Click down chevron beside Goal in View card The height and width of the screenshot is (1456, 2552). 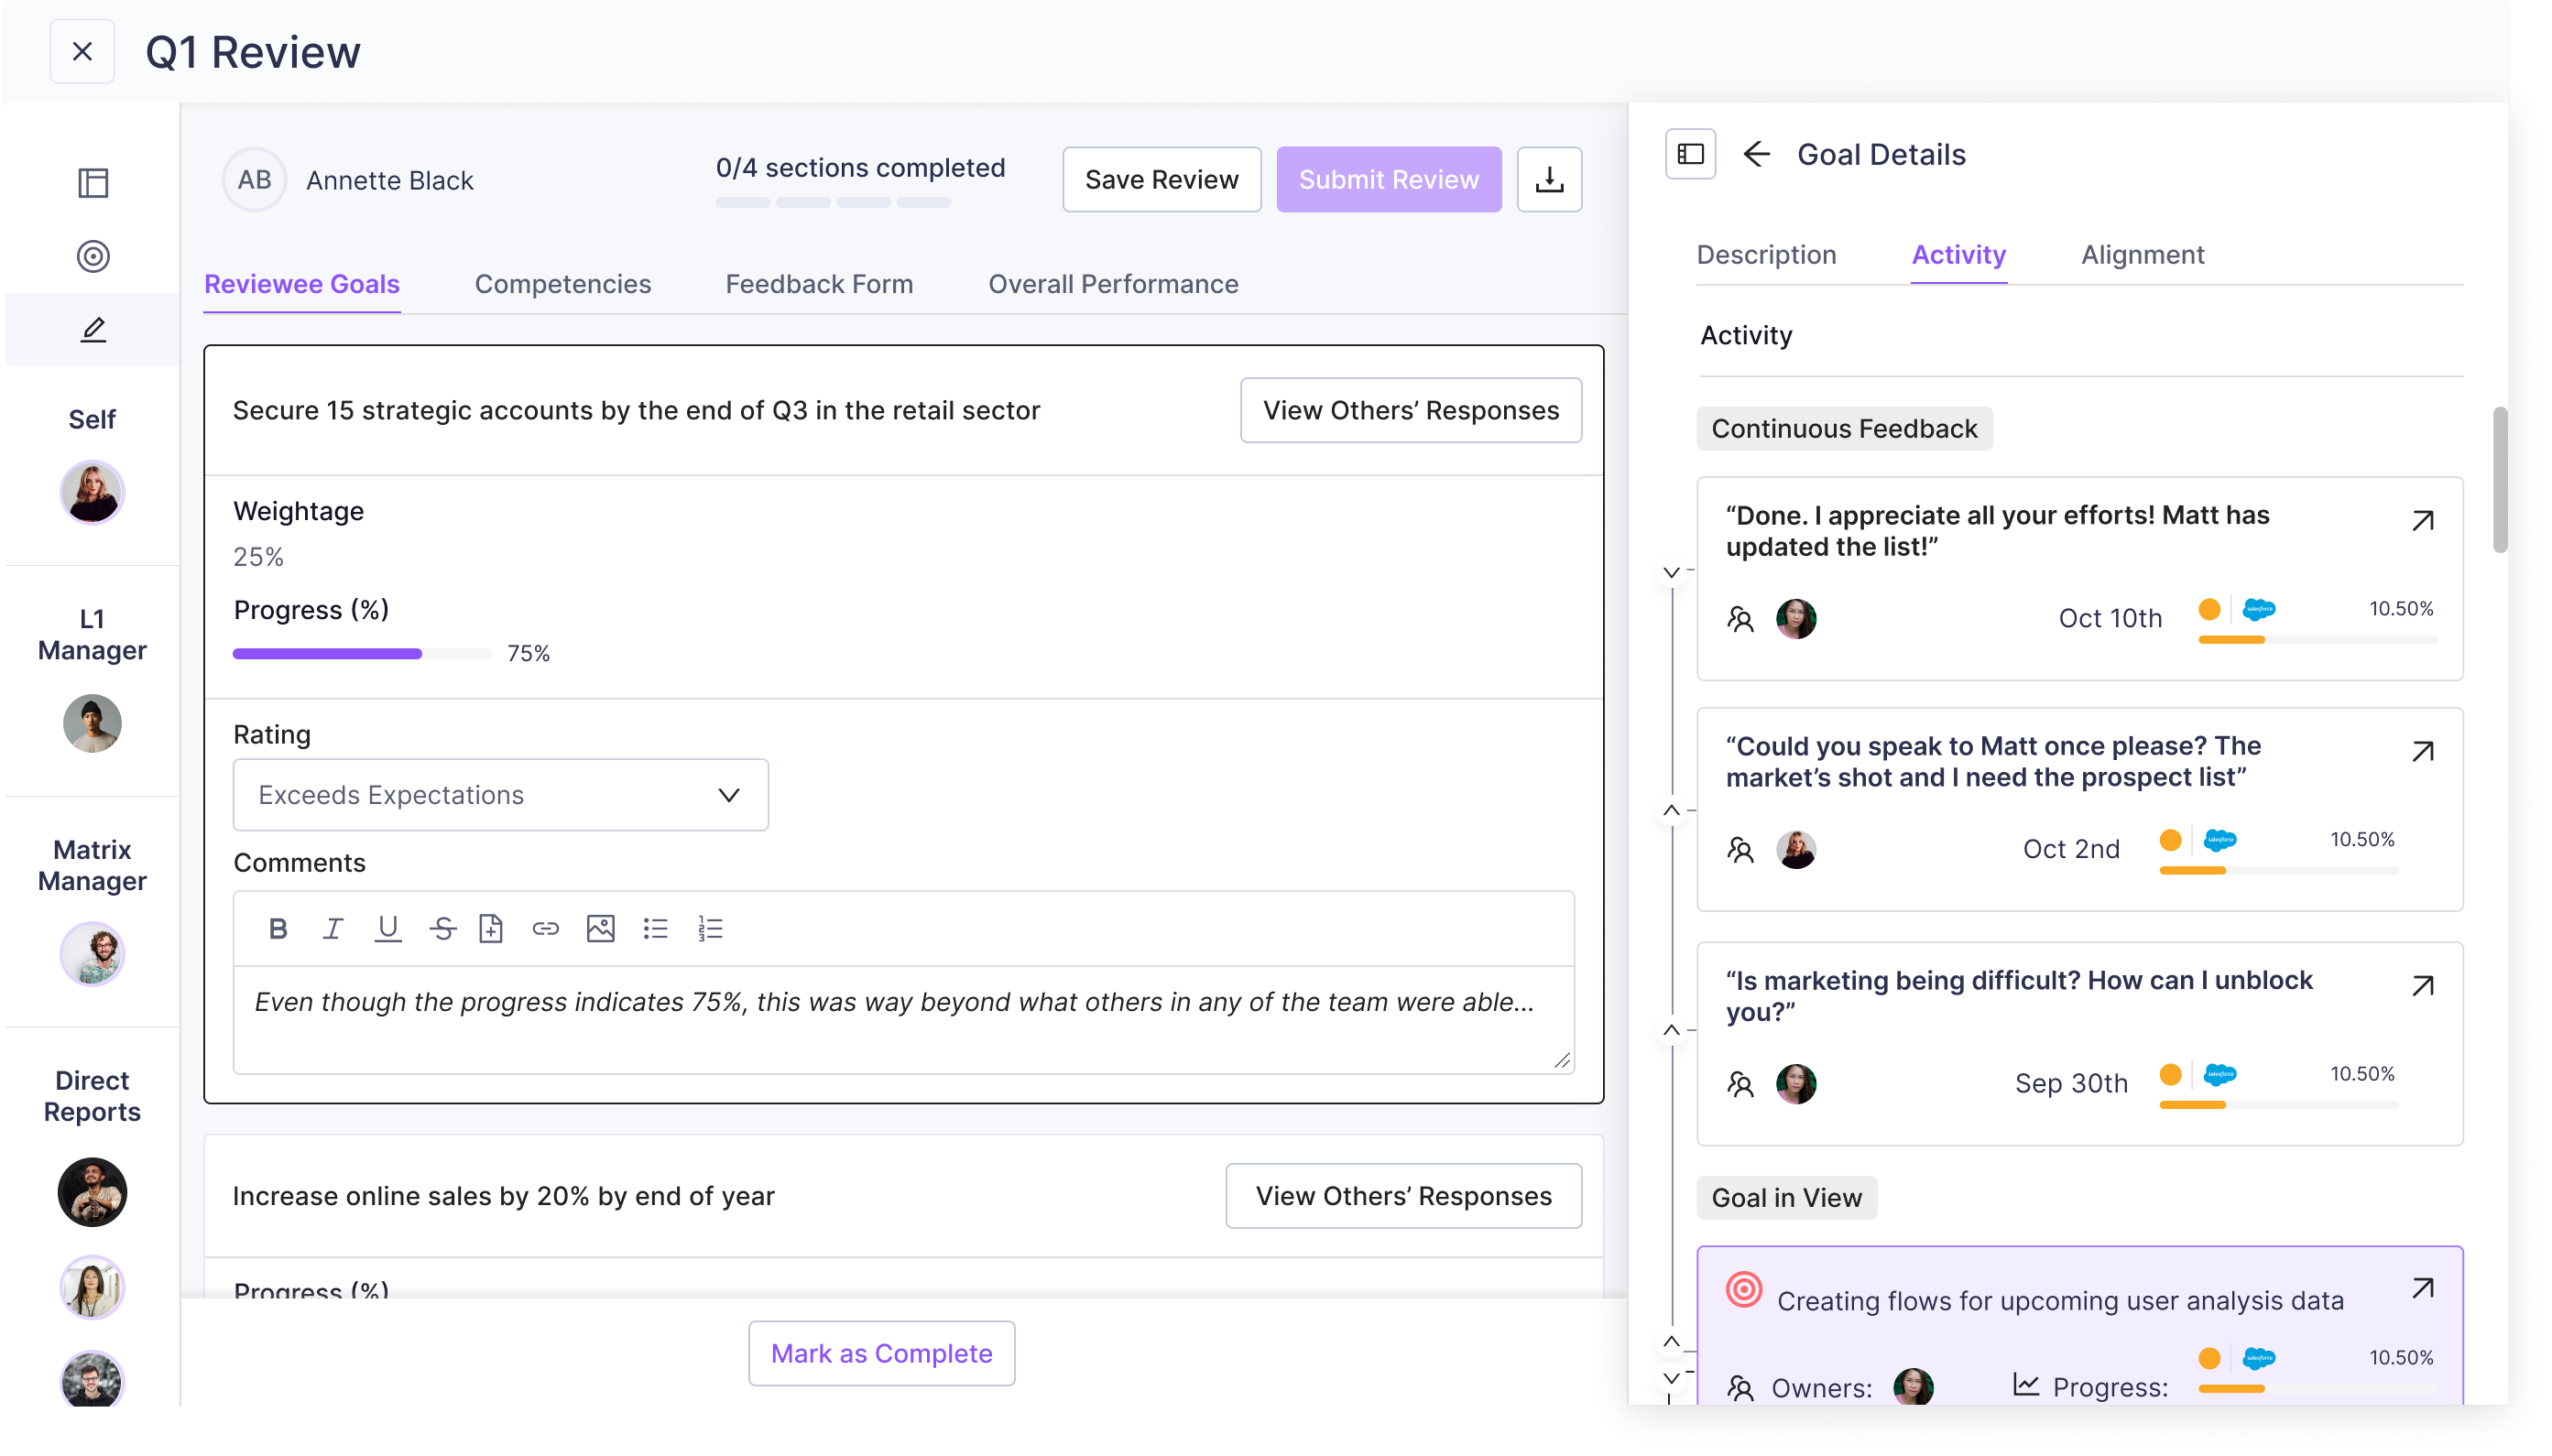pos(1672,1378)
